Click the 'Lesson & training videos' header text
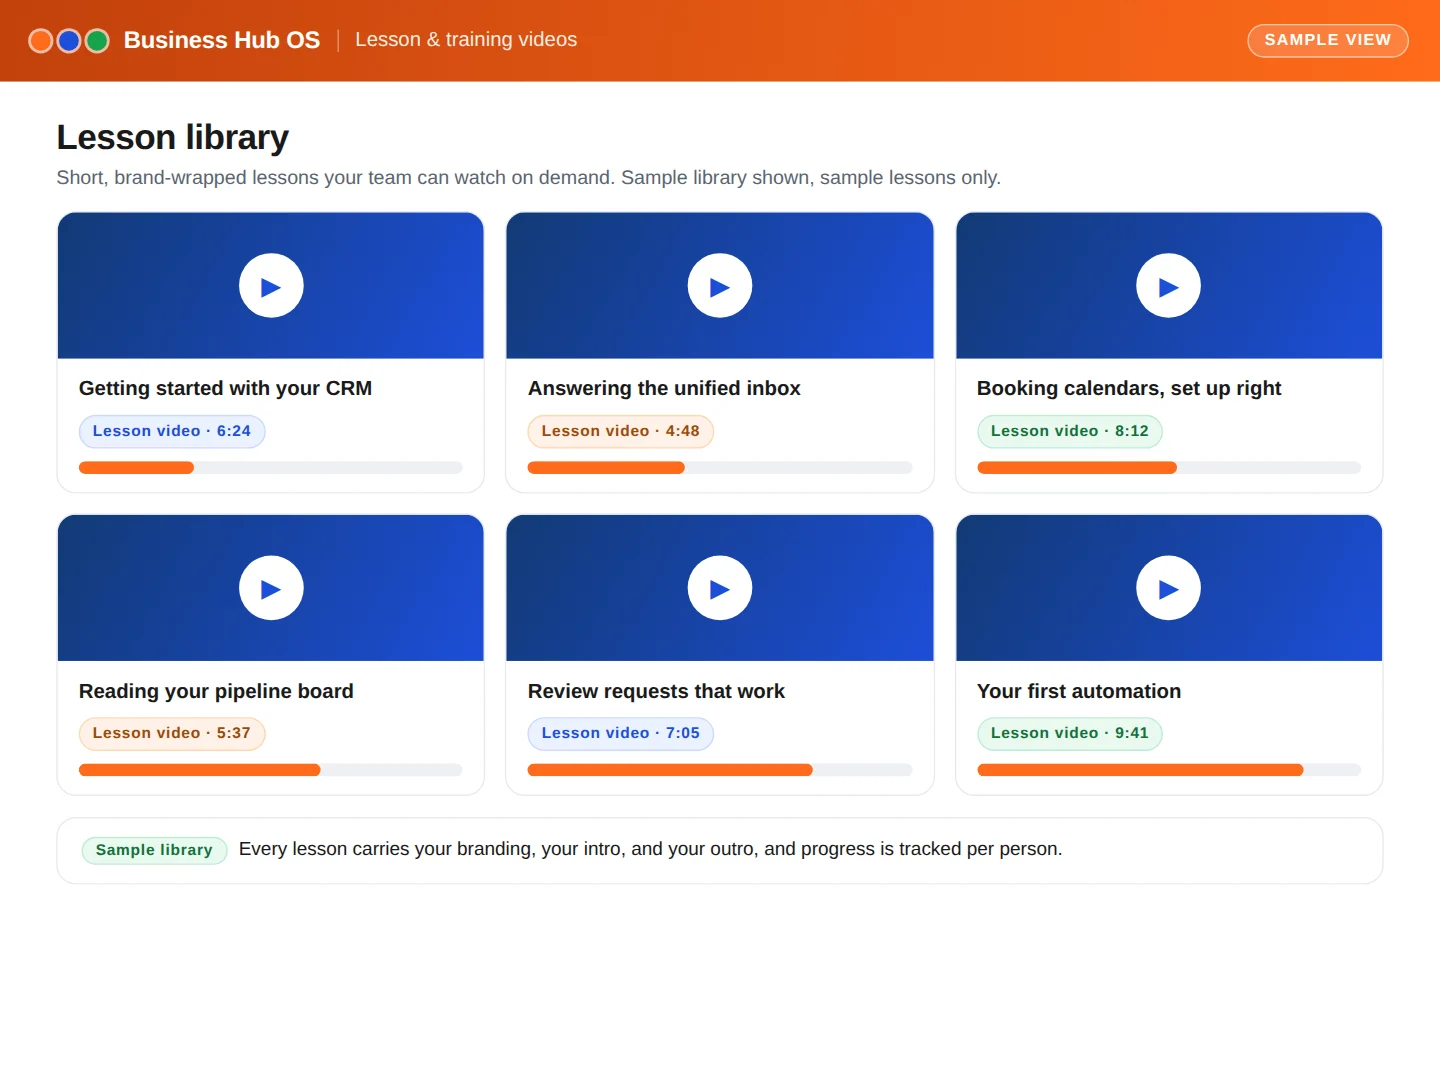 pyautogui.click(x=466, y=40)
